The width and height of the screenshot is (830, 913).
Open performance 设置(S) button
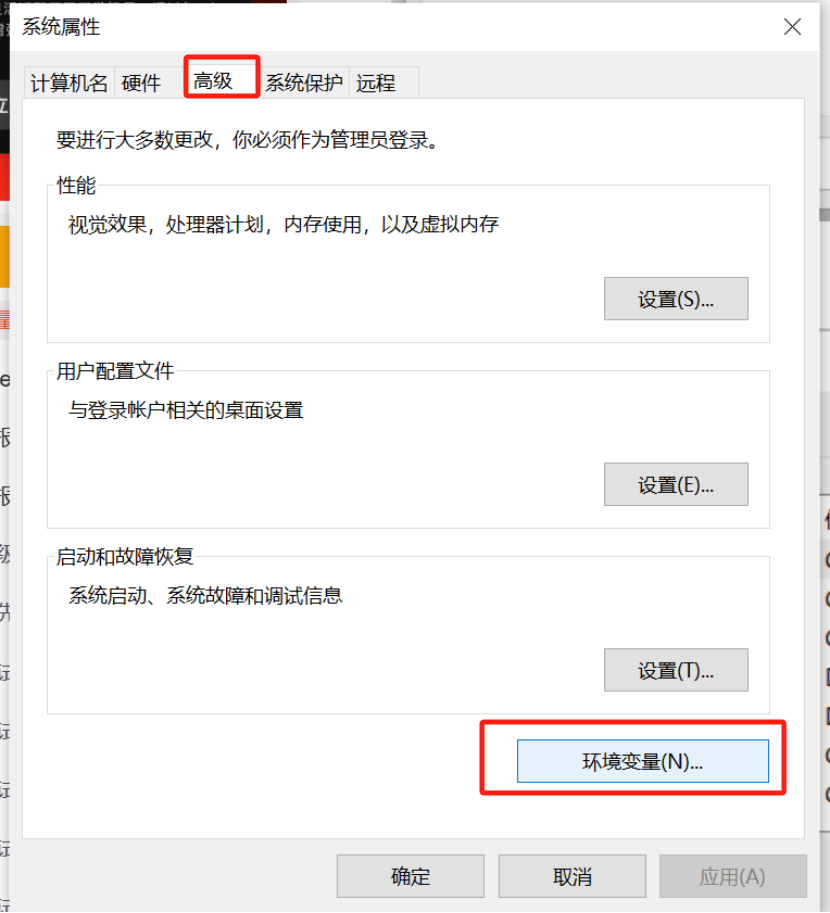[x=676, y=299]
